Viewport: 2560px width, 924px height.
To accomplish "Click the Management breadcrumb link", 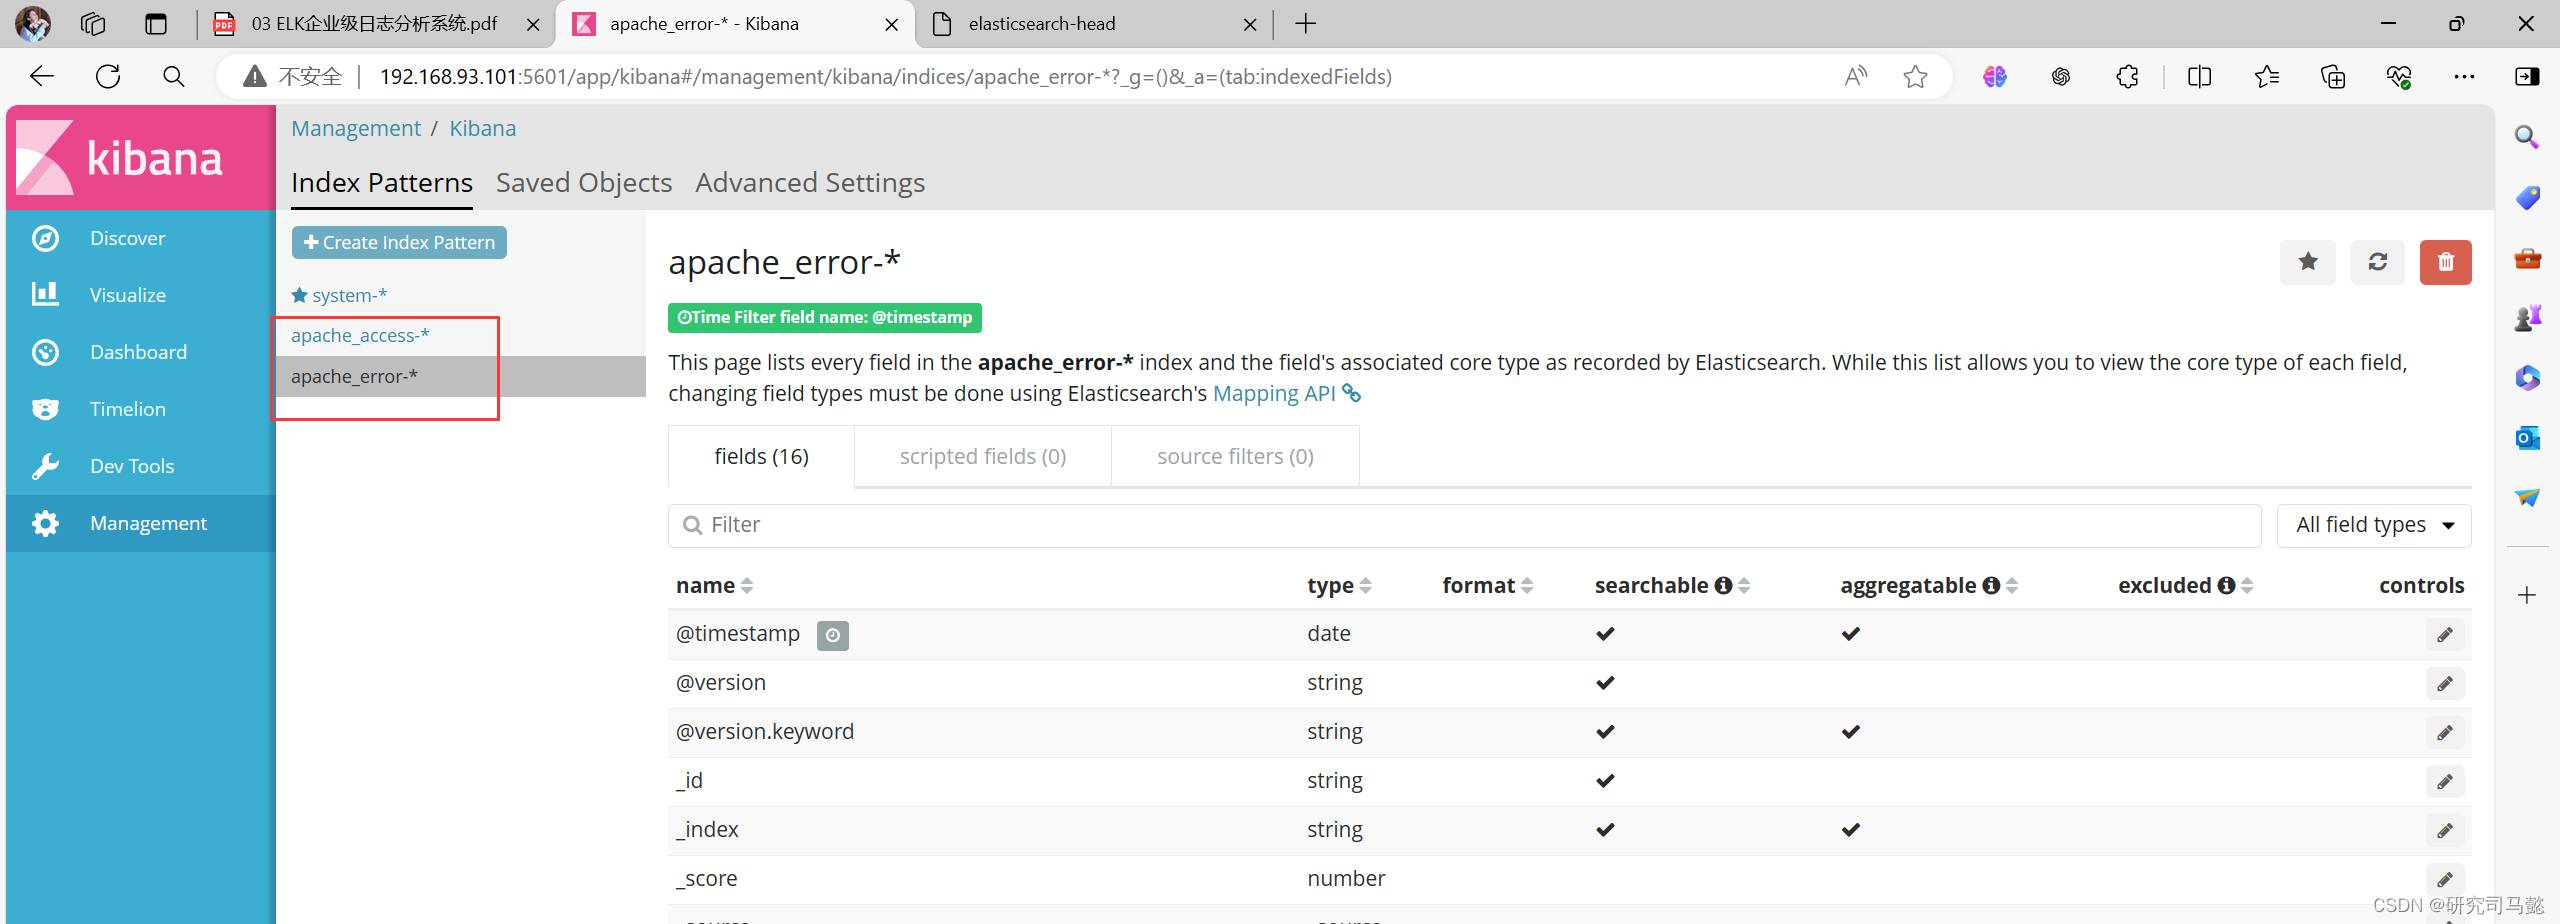I will click(356, 129).
